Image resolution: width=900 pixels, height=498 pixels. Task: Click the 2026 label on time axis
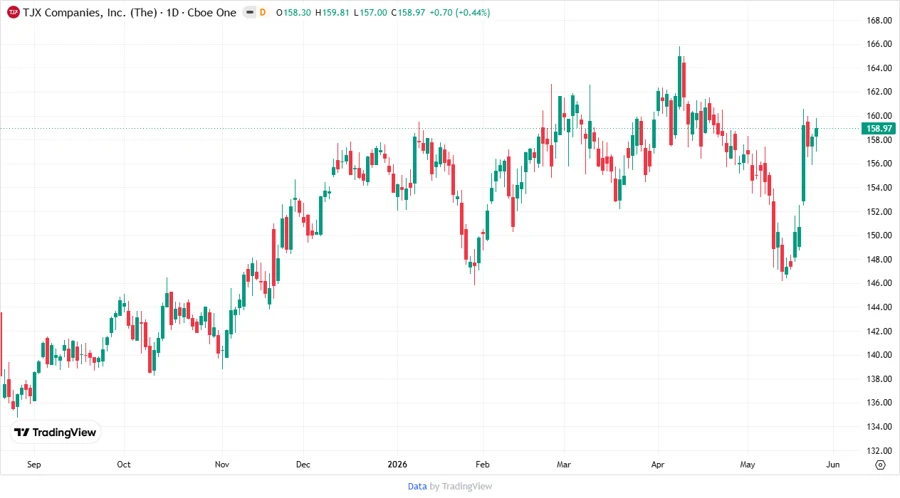(x=397, y=464)
